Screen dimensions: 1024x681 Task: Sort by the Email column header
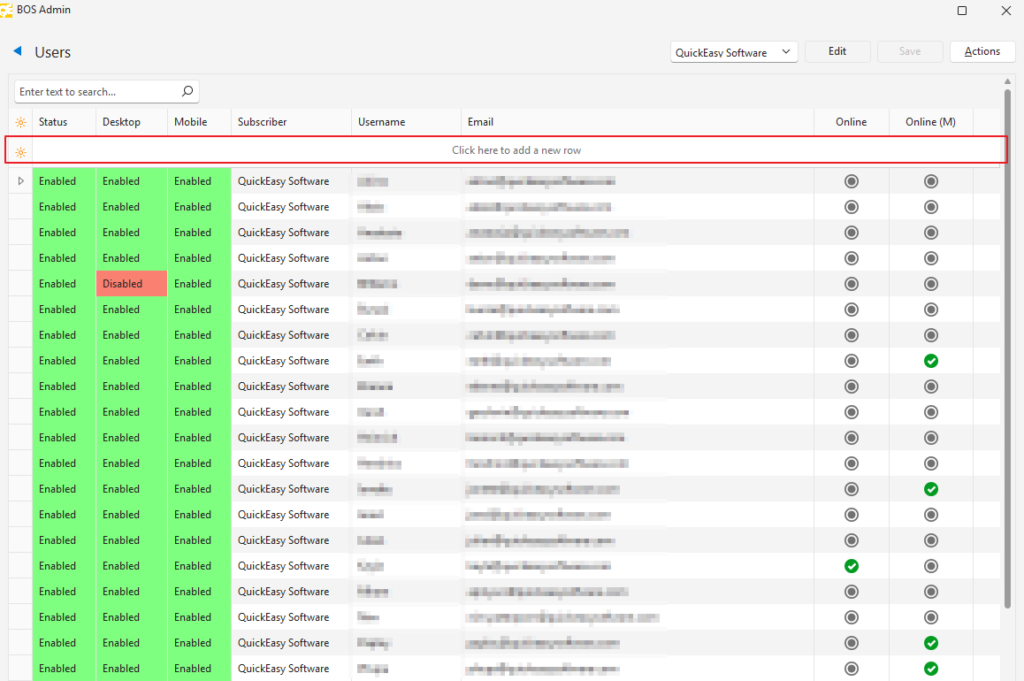pos(480,122)
